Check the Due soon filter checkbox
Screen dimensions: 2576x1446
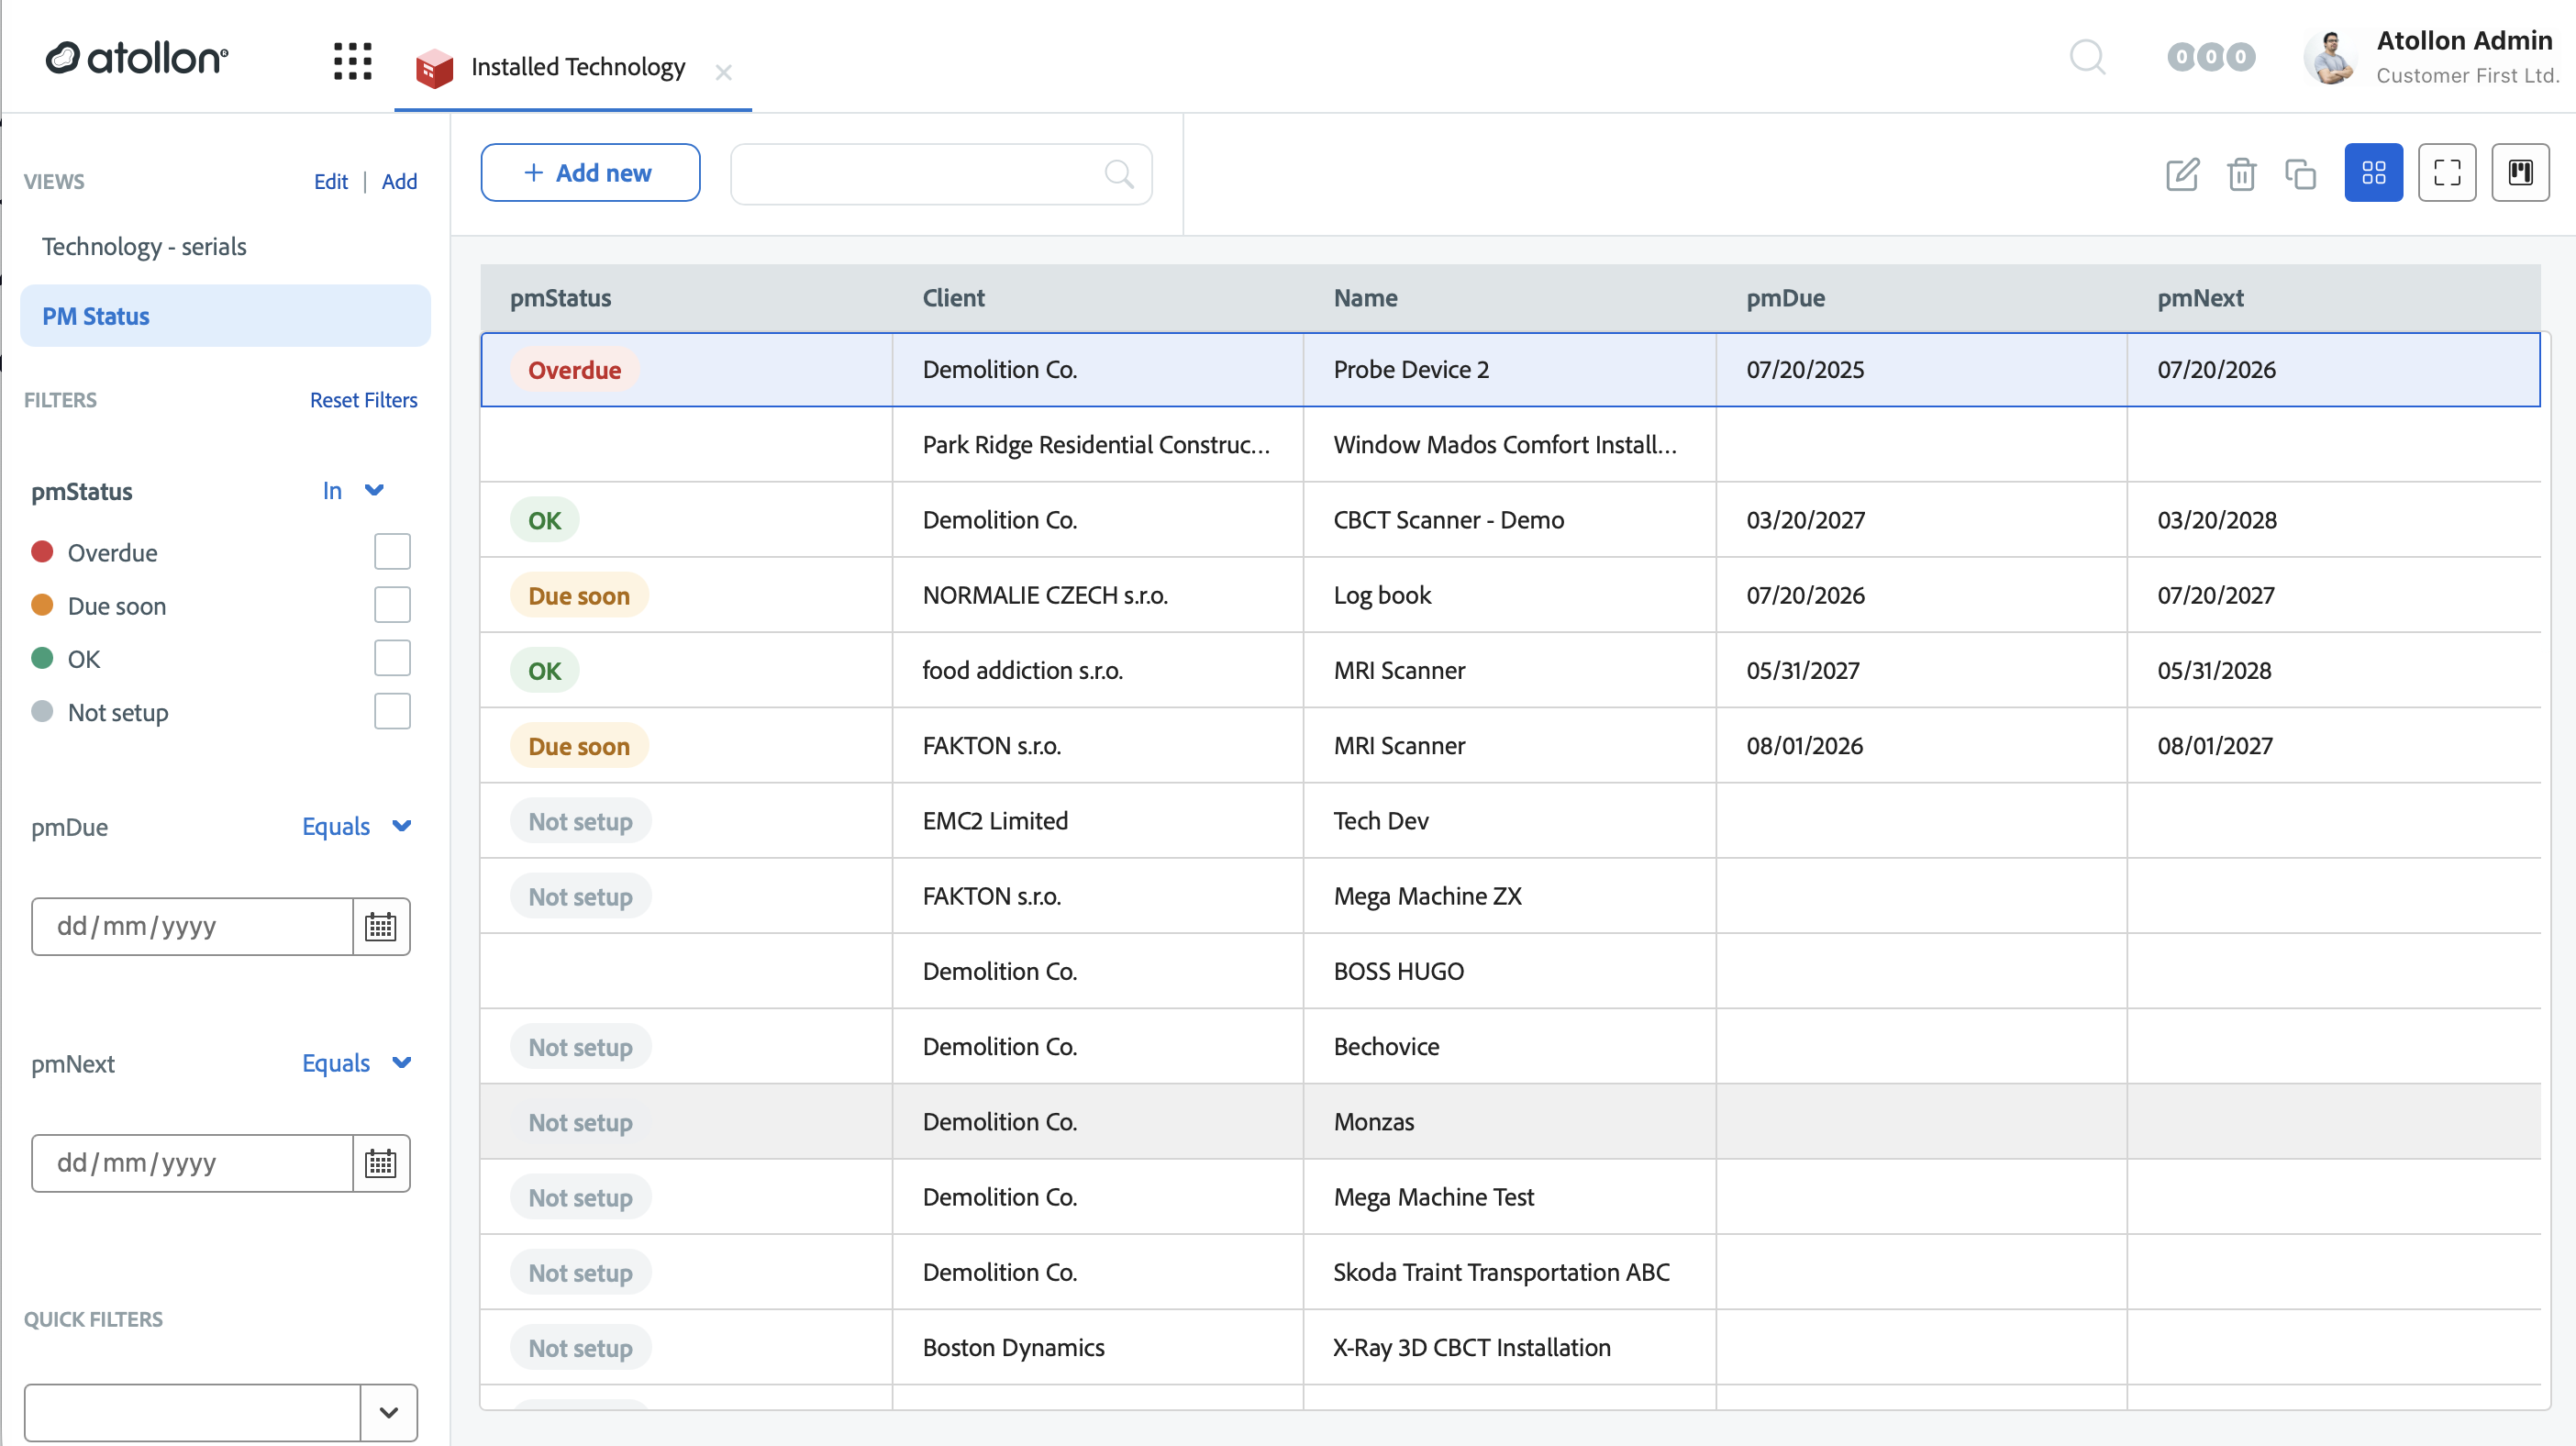(392, 605)
